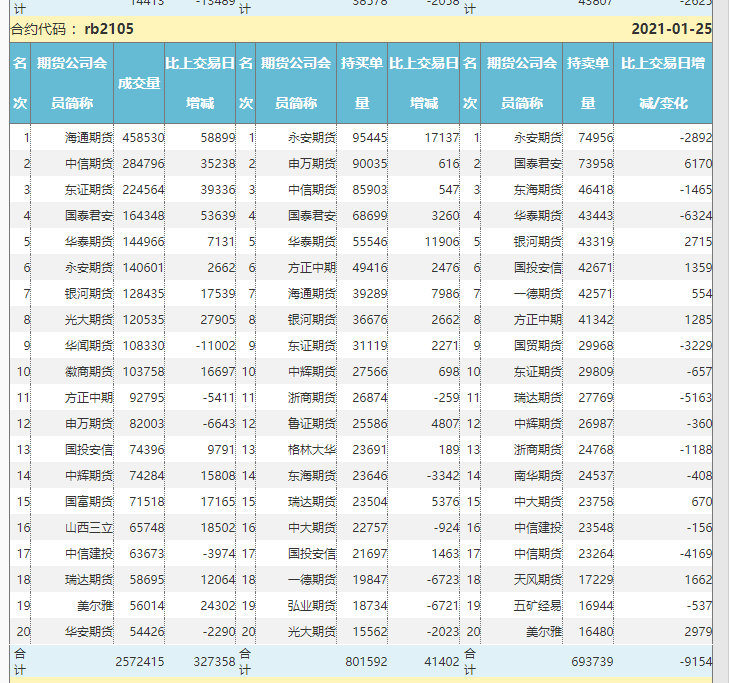Image resolution: width=730 pixels, height=683 pixels.
Task: Click the long position value 90035
Action: [370, 164]
